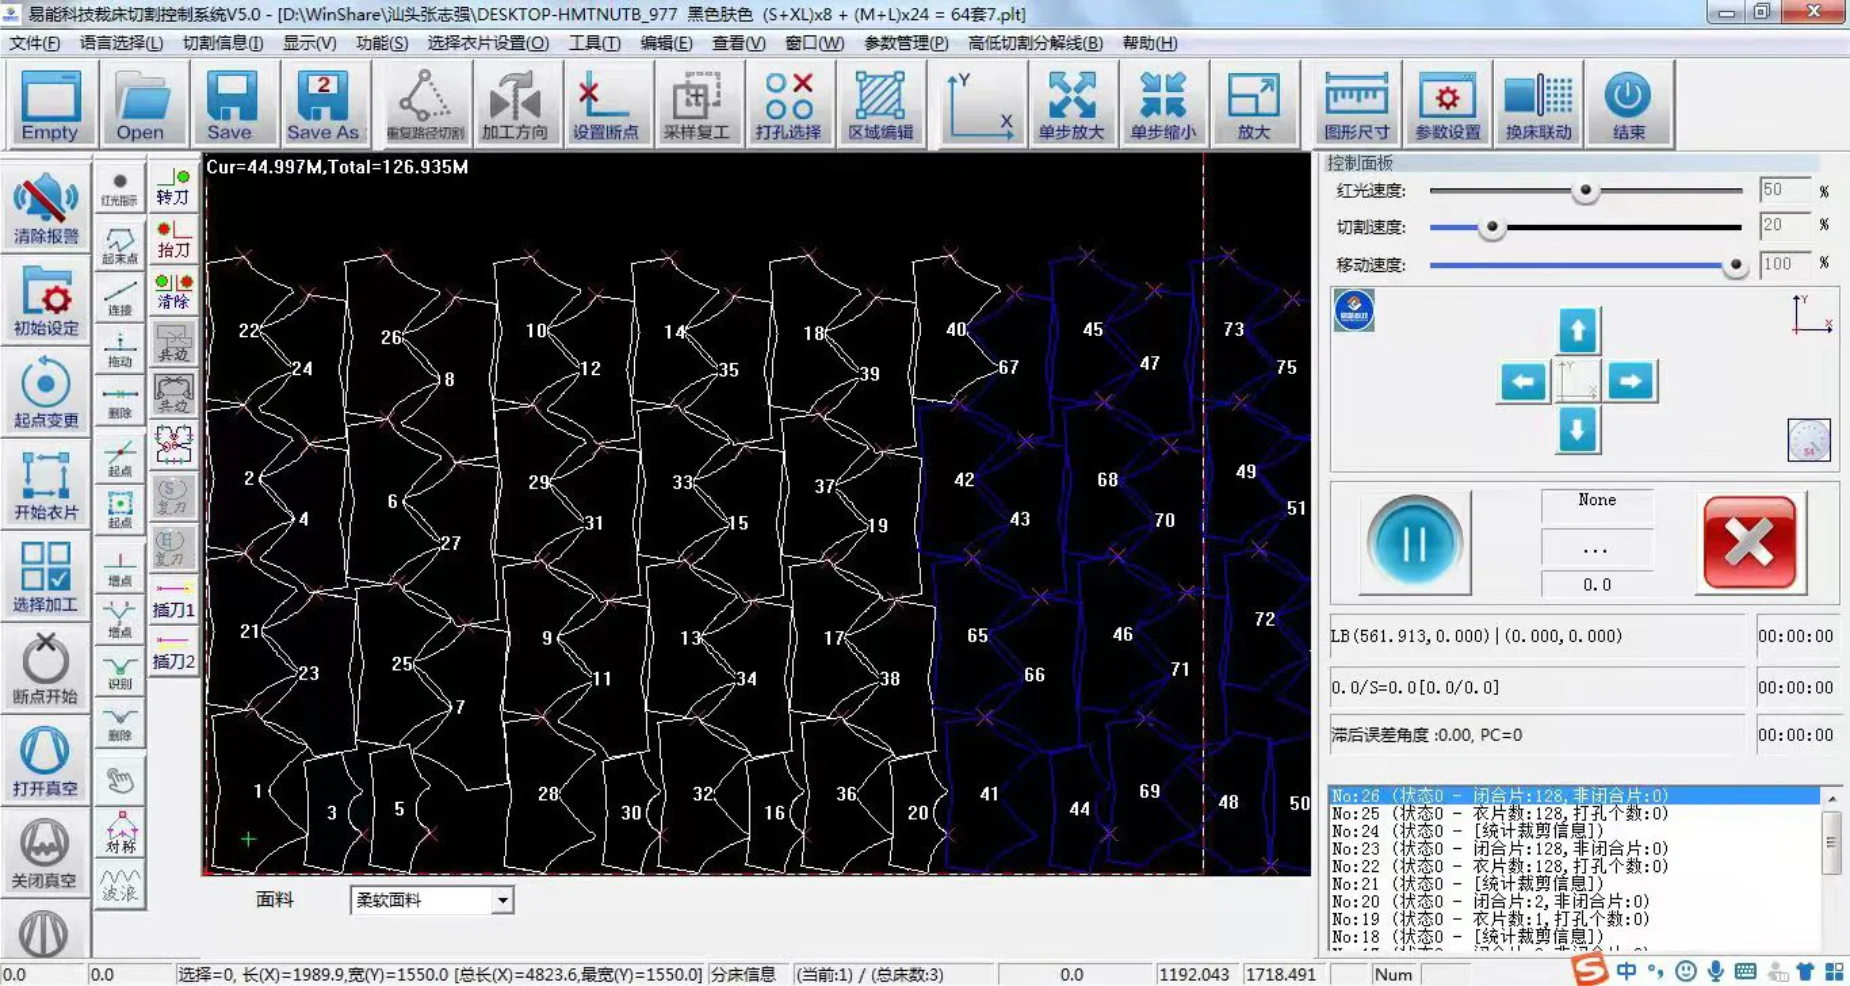The image size is (1850, 986).
Task: Pause cutting with the blue pause button
Action: tap(1414, 543)
